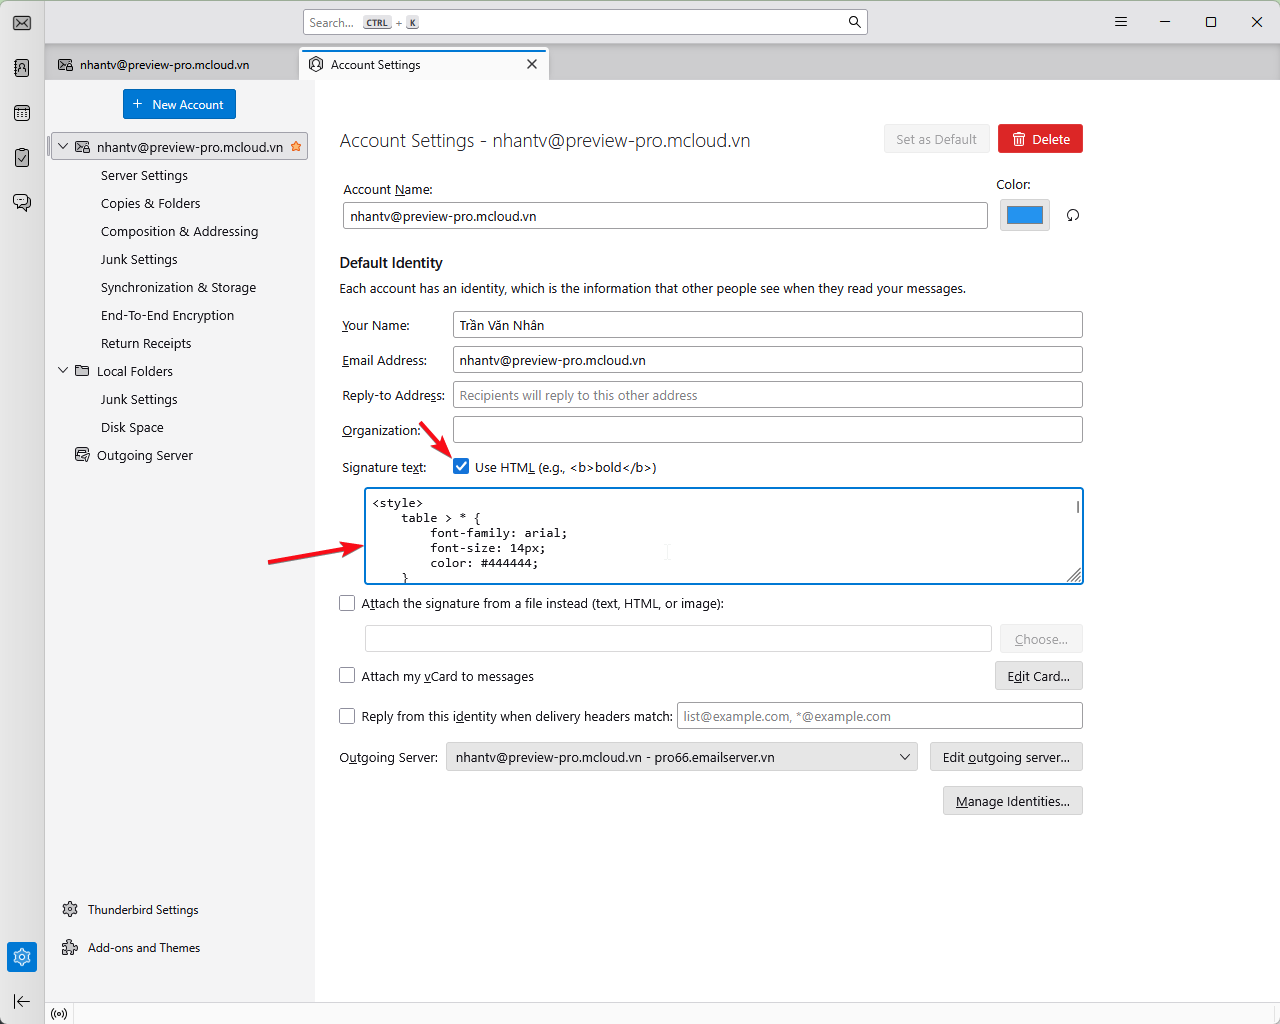Click the New Account button
This screenshot has height=1024, width=1280.
(179, 104)
